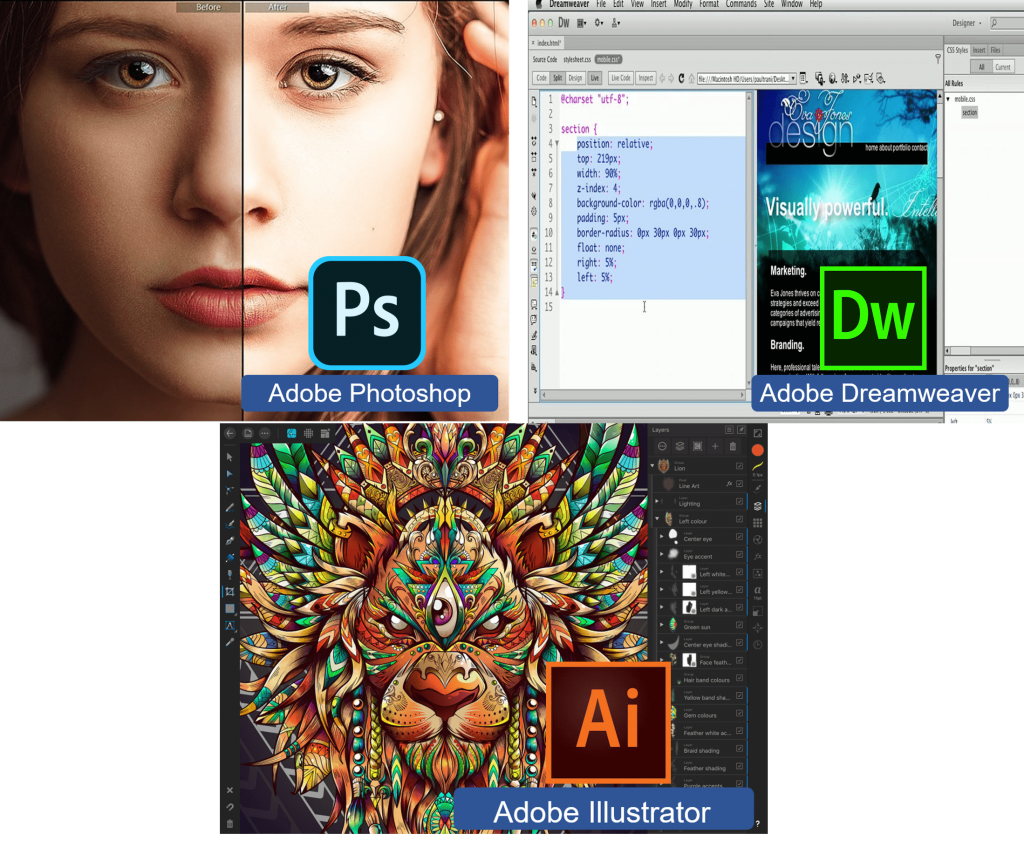Open the three-dots menu in the top toolbar
The height and width of the screenshot is (847, 1024).
264,433
